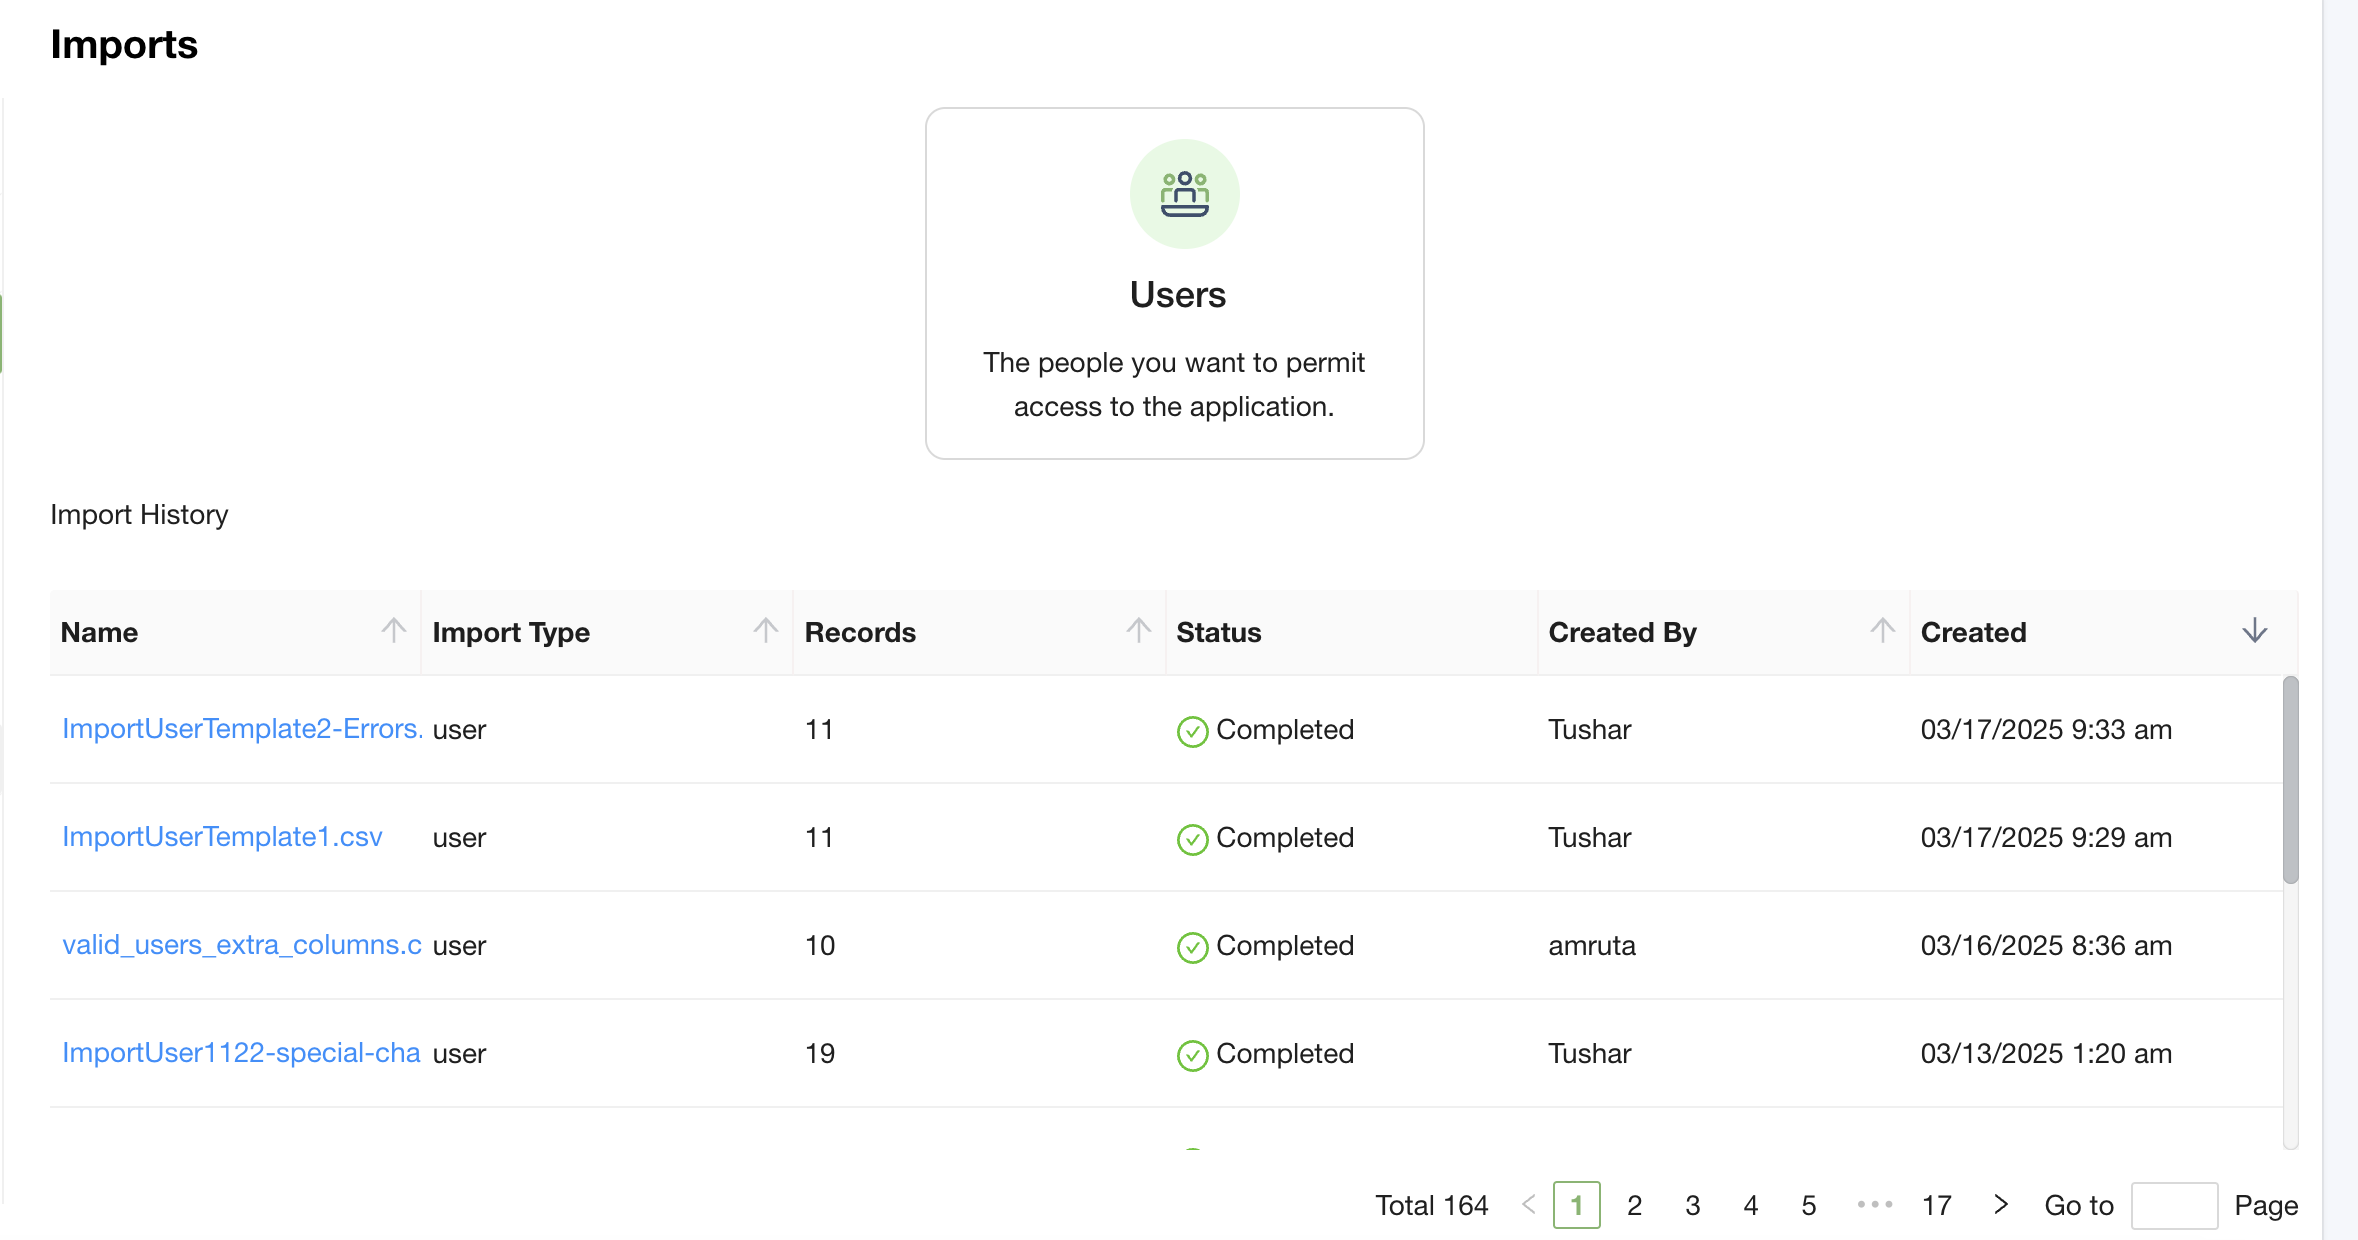This screenshot has width=2358, height=1240.
Task: Open valid_users_extra_columns import link
Action: 242,945
